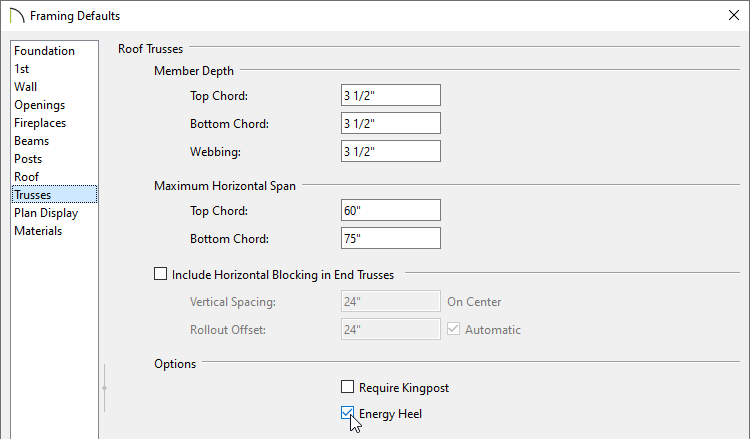Click the Maximum Span Top Chord field
The height and width of the screenshot is (439, 750).
tap(391, 210)
